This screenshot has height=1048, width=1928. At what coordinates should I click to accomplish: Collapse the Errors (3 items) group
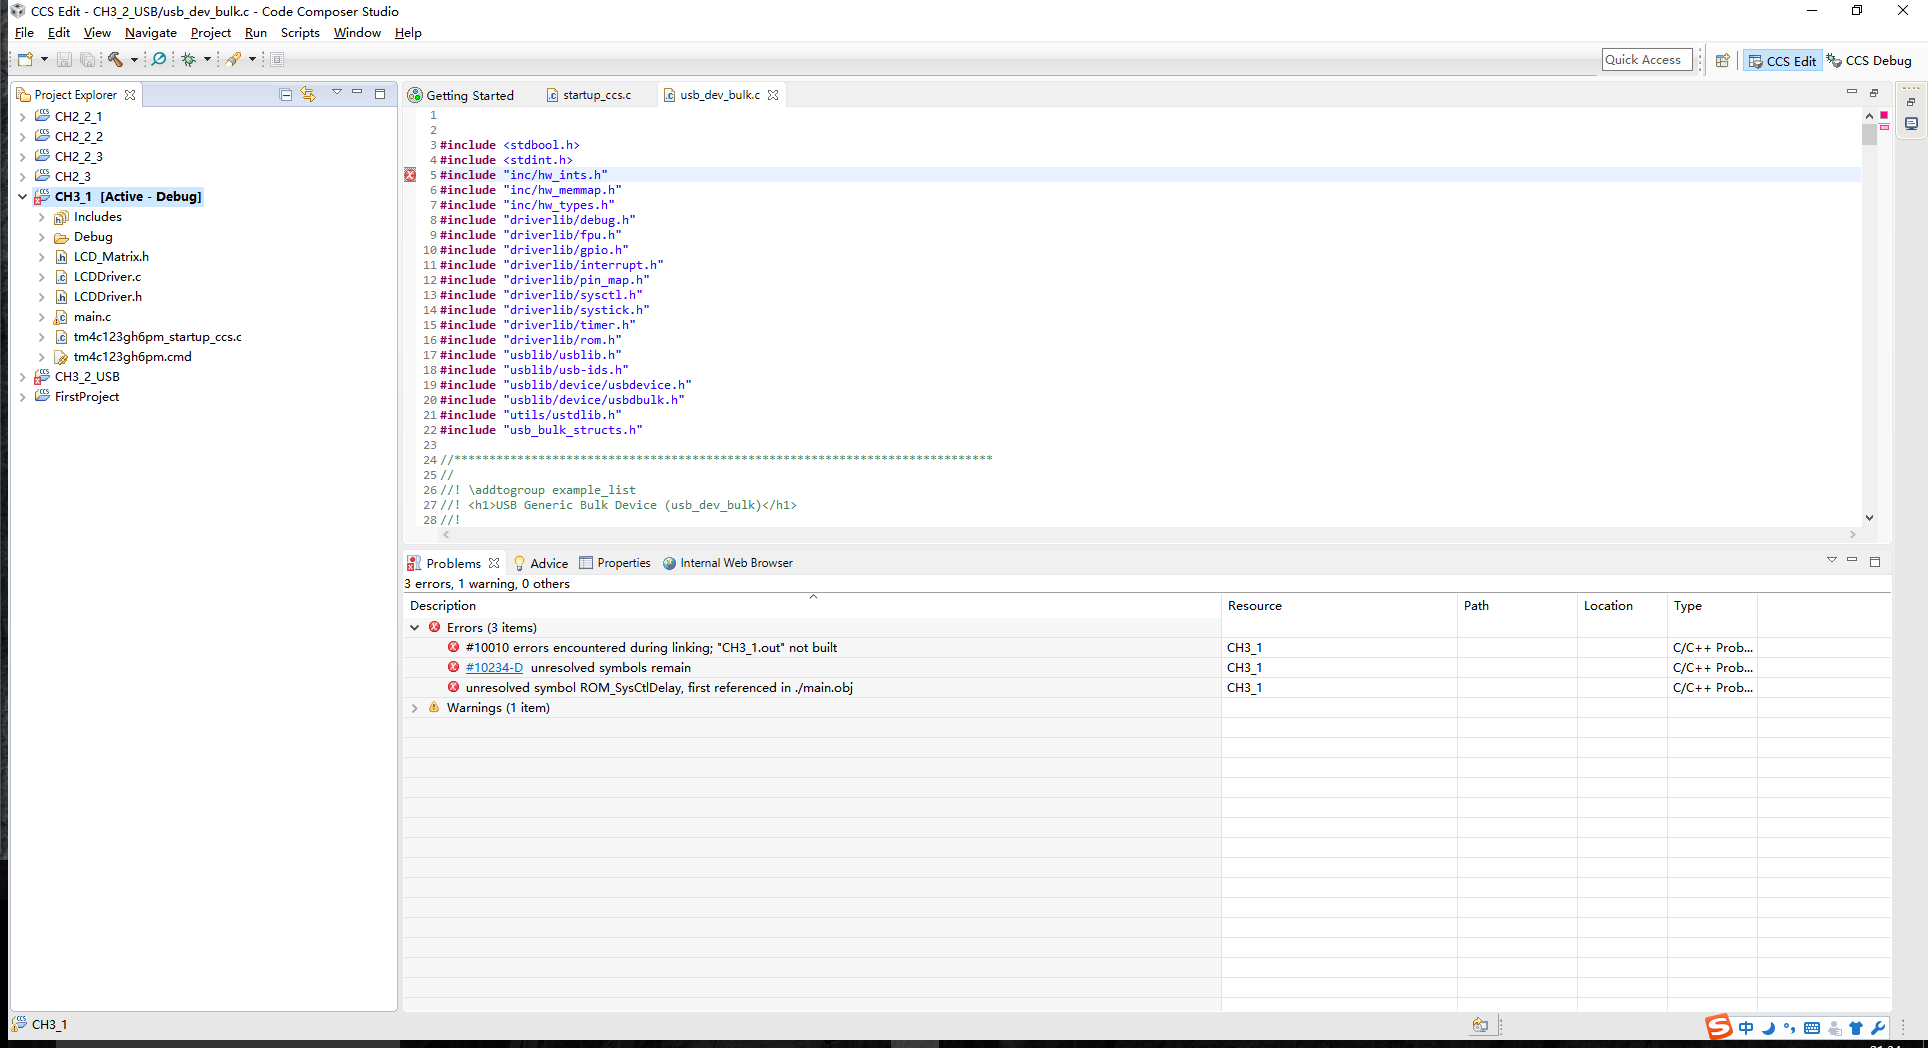point(415,628)
